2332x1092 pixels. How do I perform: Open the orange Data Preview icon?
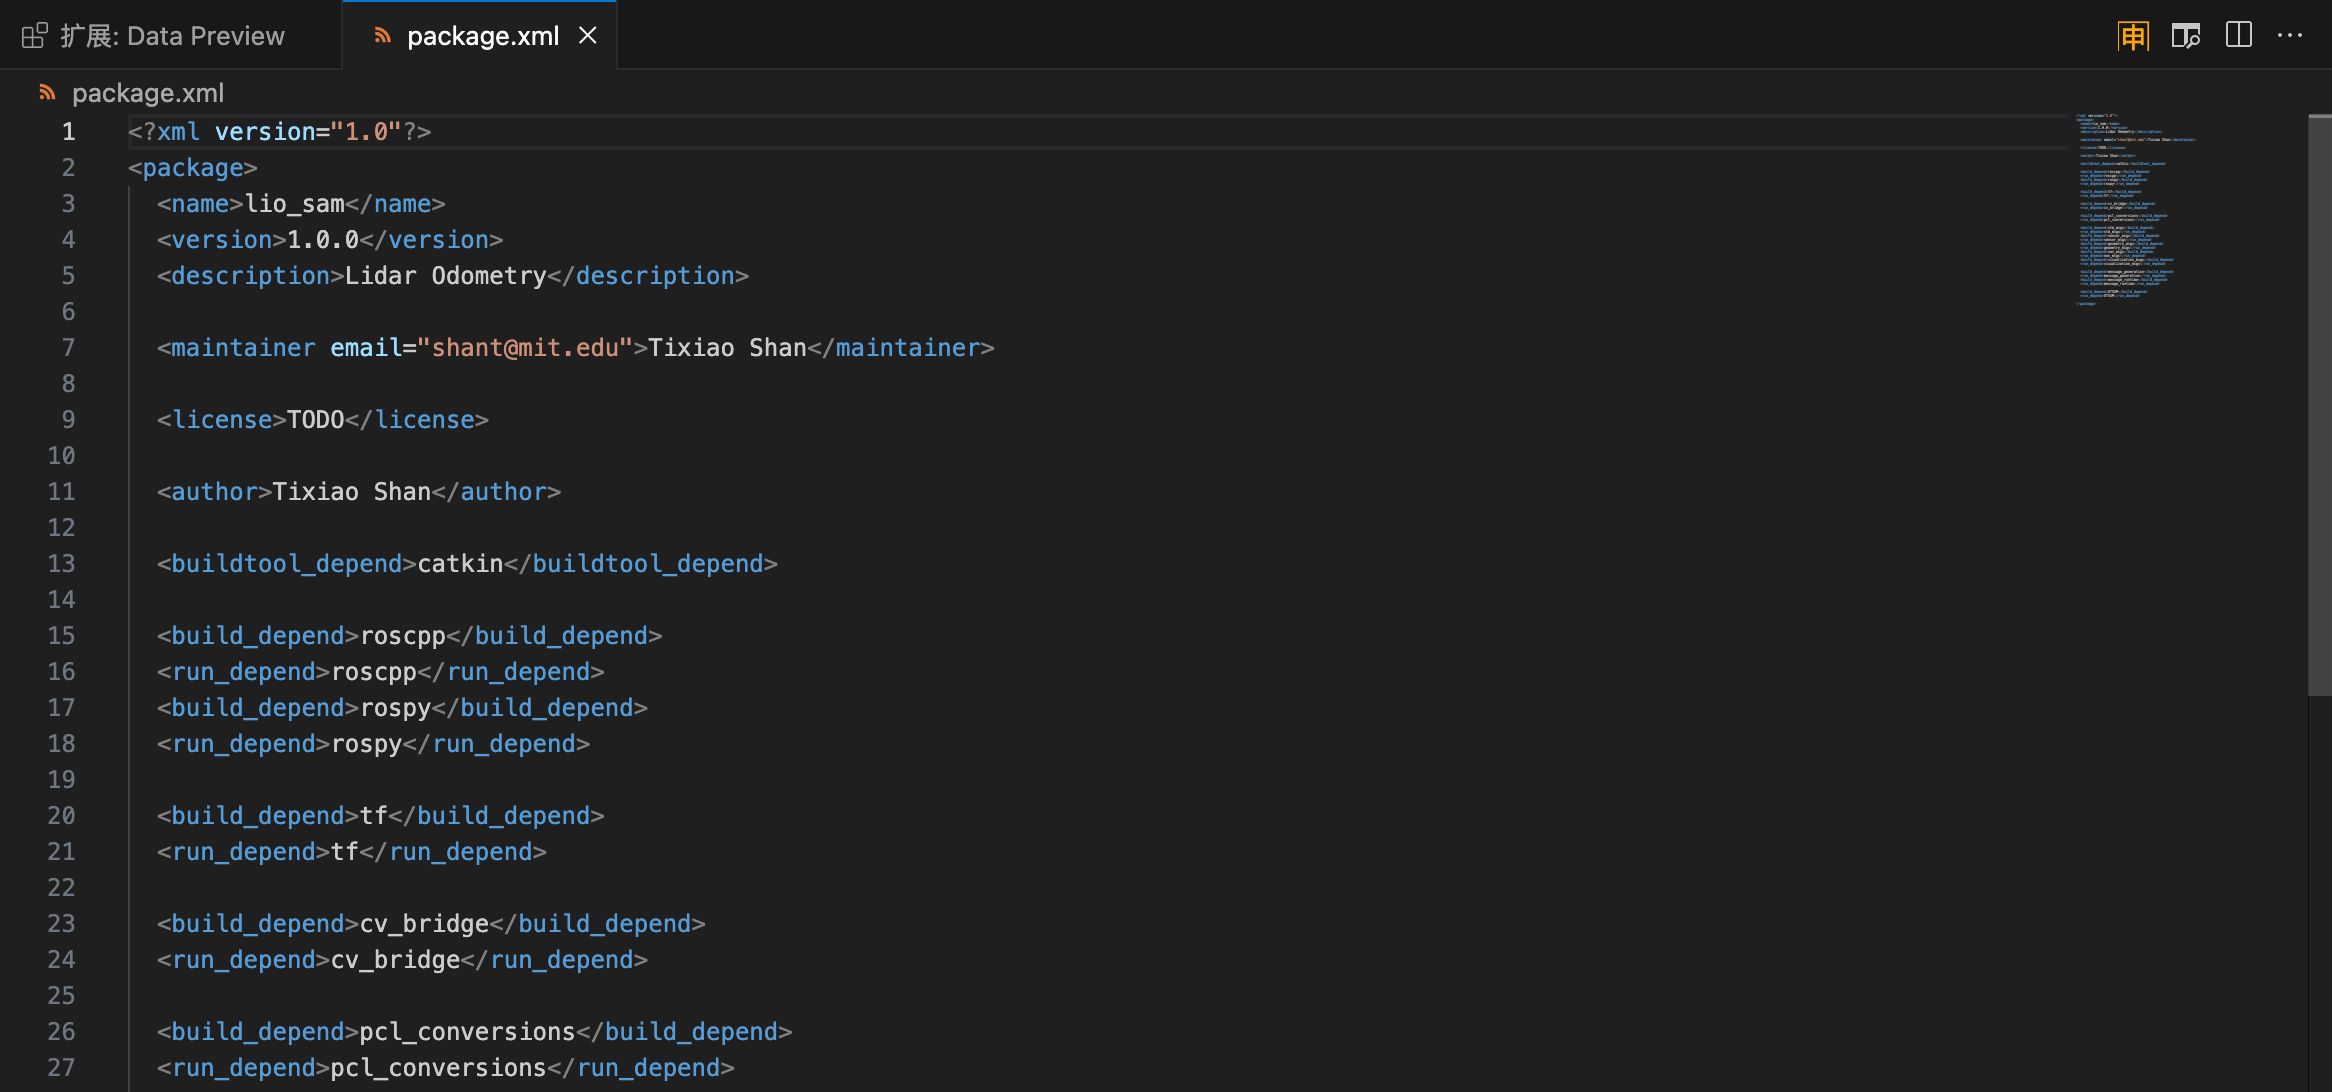point(2133,36)
